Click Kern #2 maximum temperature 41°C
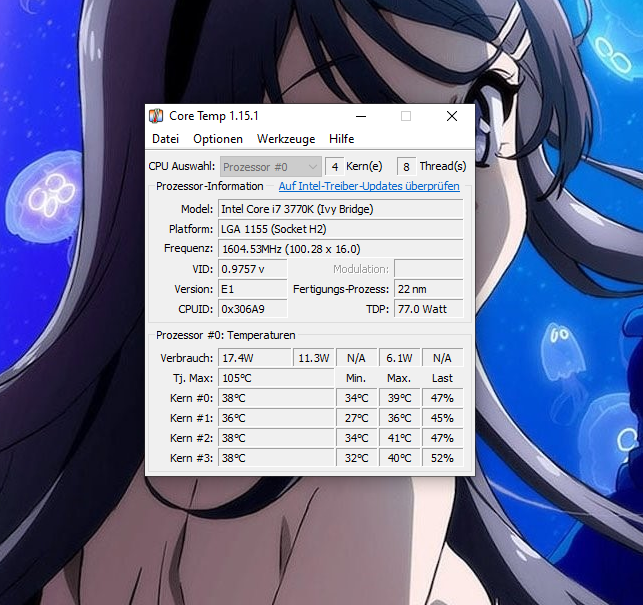Viewport: 643px width, 605px height. point(399,438)
